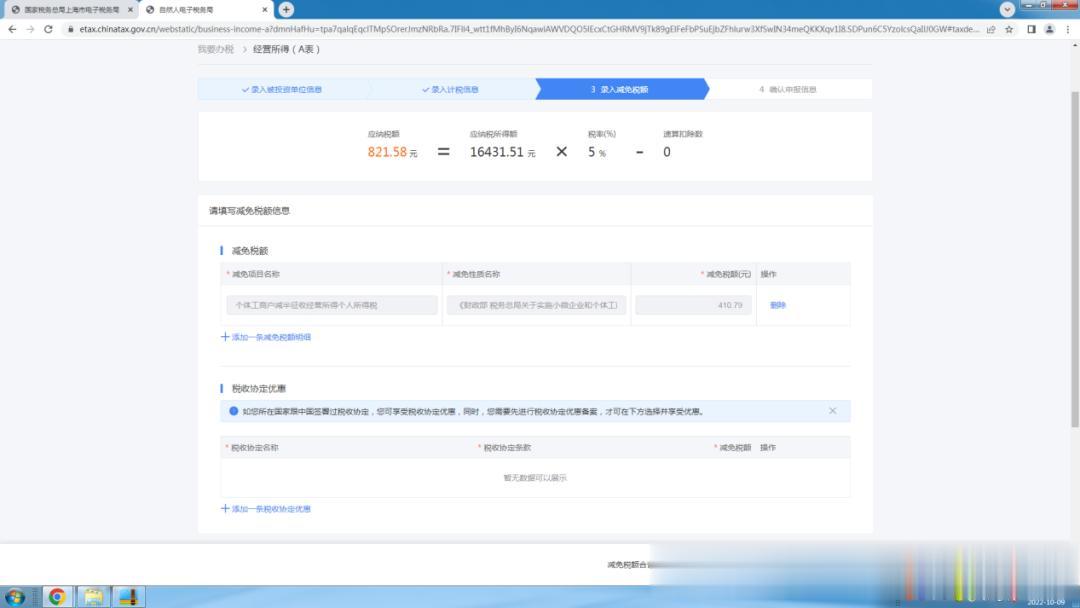Click the 暂无数据可以展示 placeholder text
Screen dimensions: 1080x608
click(535, 478)
